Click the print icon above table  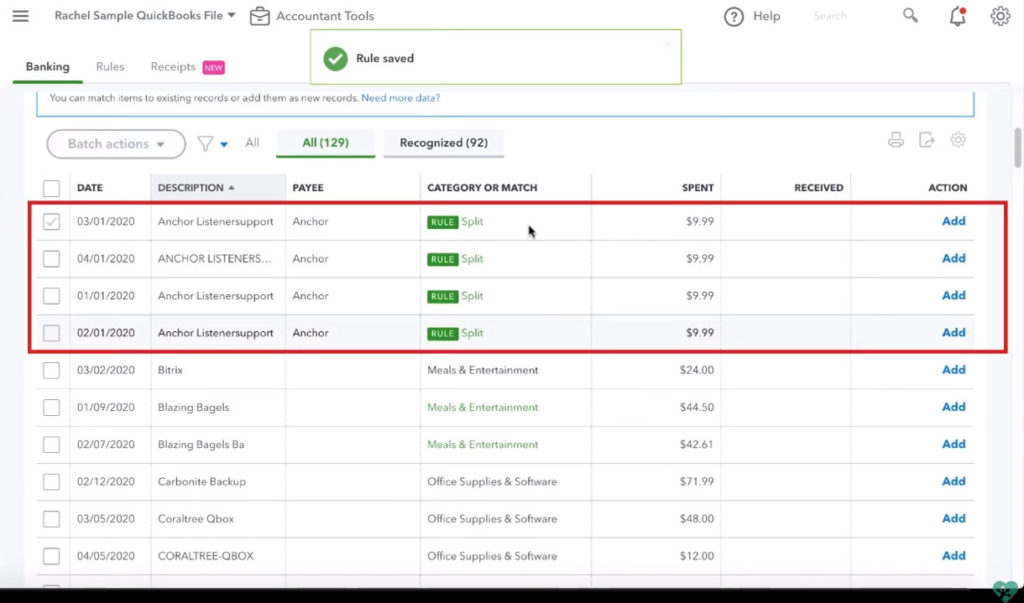[896, 141]
